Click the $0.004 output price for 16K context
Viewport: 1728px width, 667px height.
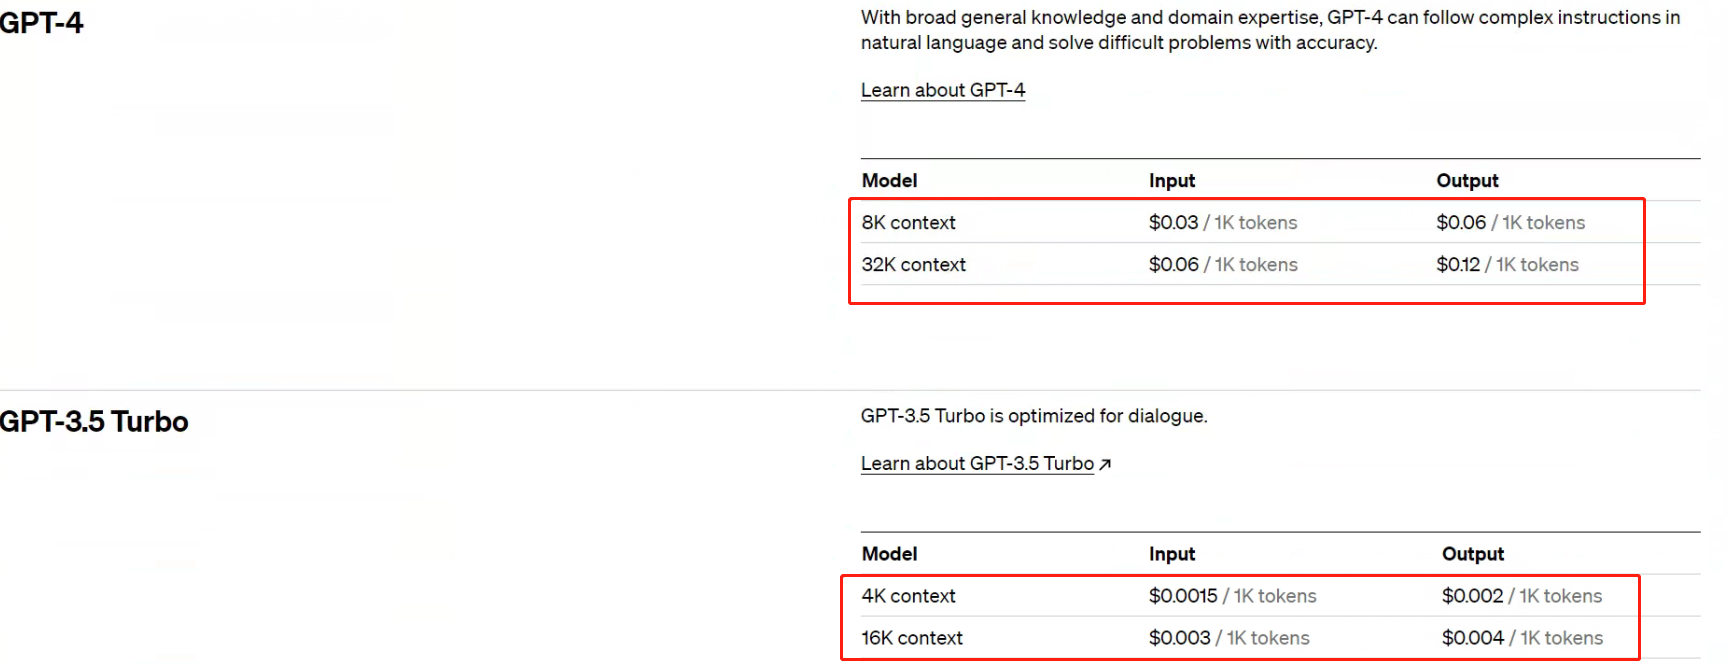1472,638
